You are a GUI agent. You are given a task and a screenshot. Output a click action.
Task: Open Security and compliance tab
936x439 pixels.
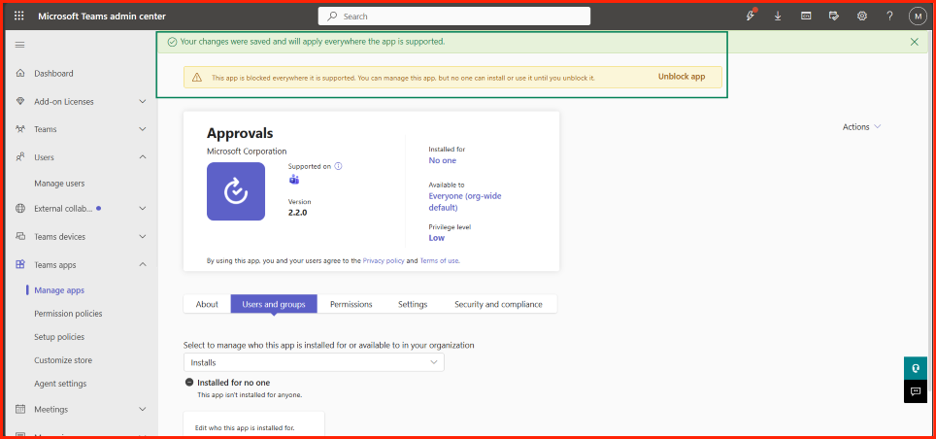point(498,304)
